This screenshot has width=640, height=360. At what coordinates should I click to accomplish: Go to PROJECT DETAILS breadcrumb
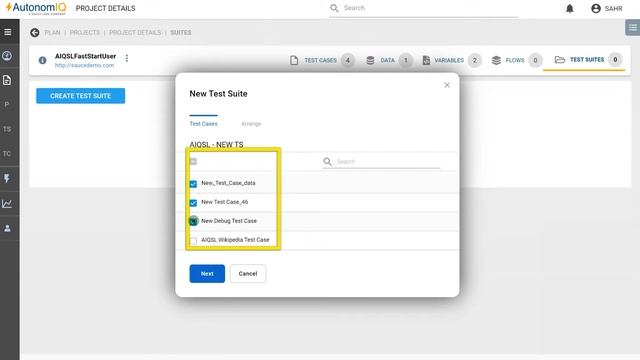(x=135, y=33)
